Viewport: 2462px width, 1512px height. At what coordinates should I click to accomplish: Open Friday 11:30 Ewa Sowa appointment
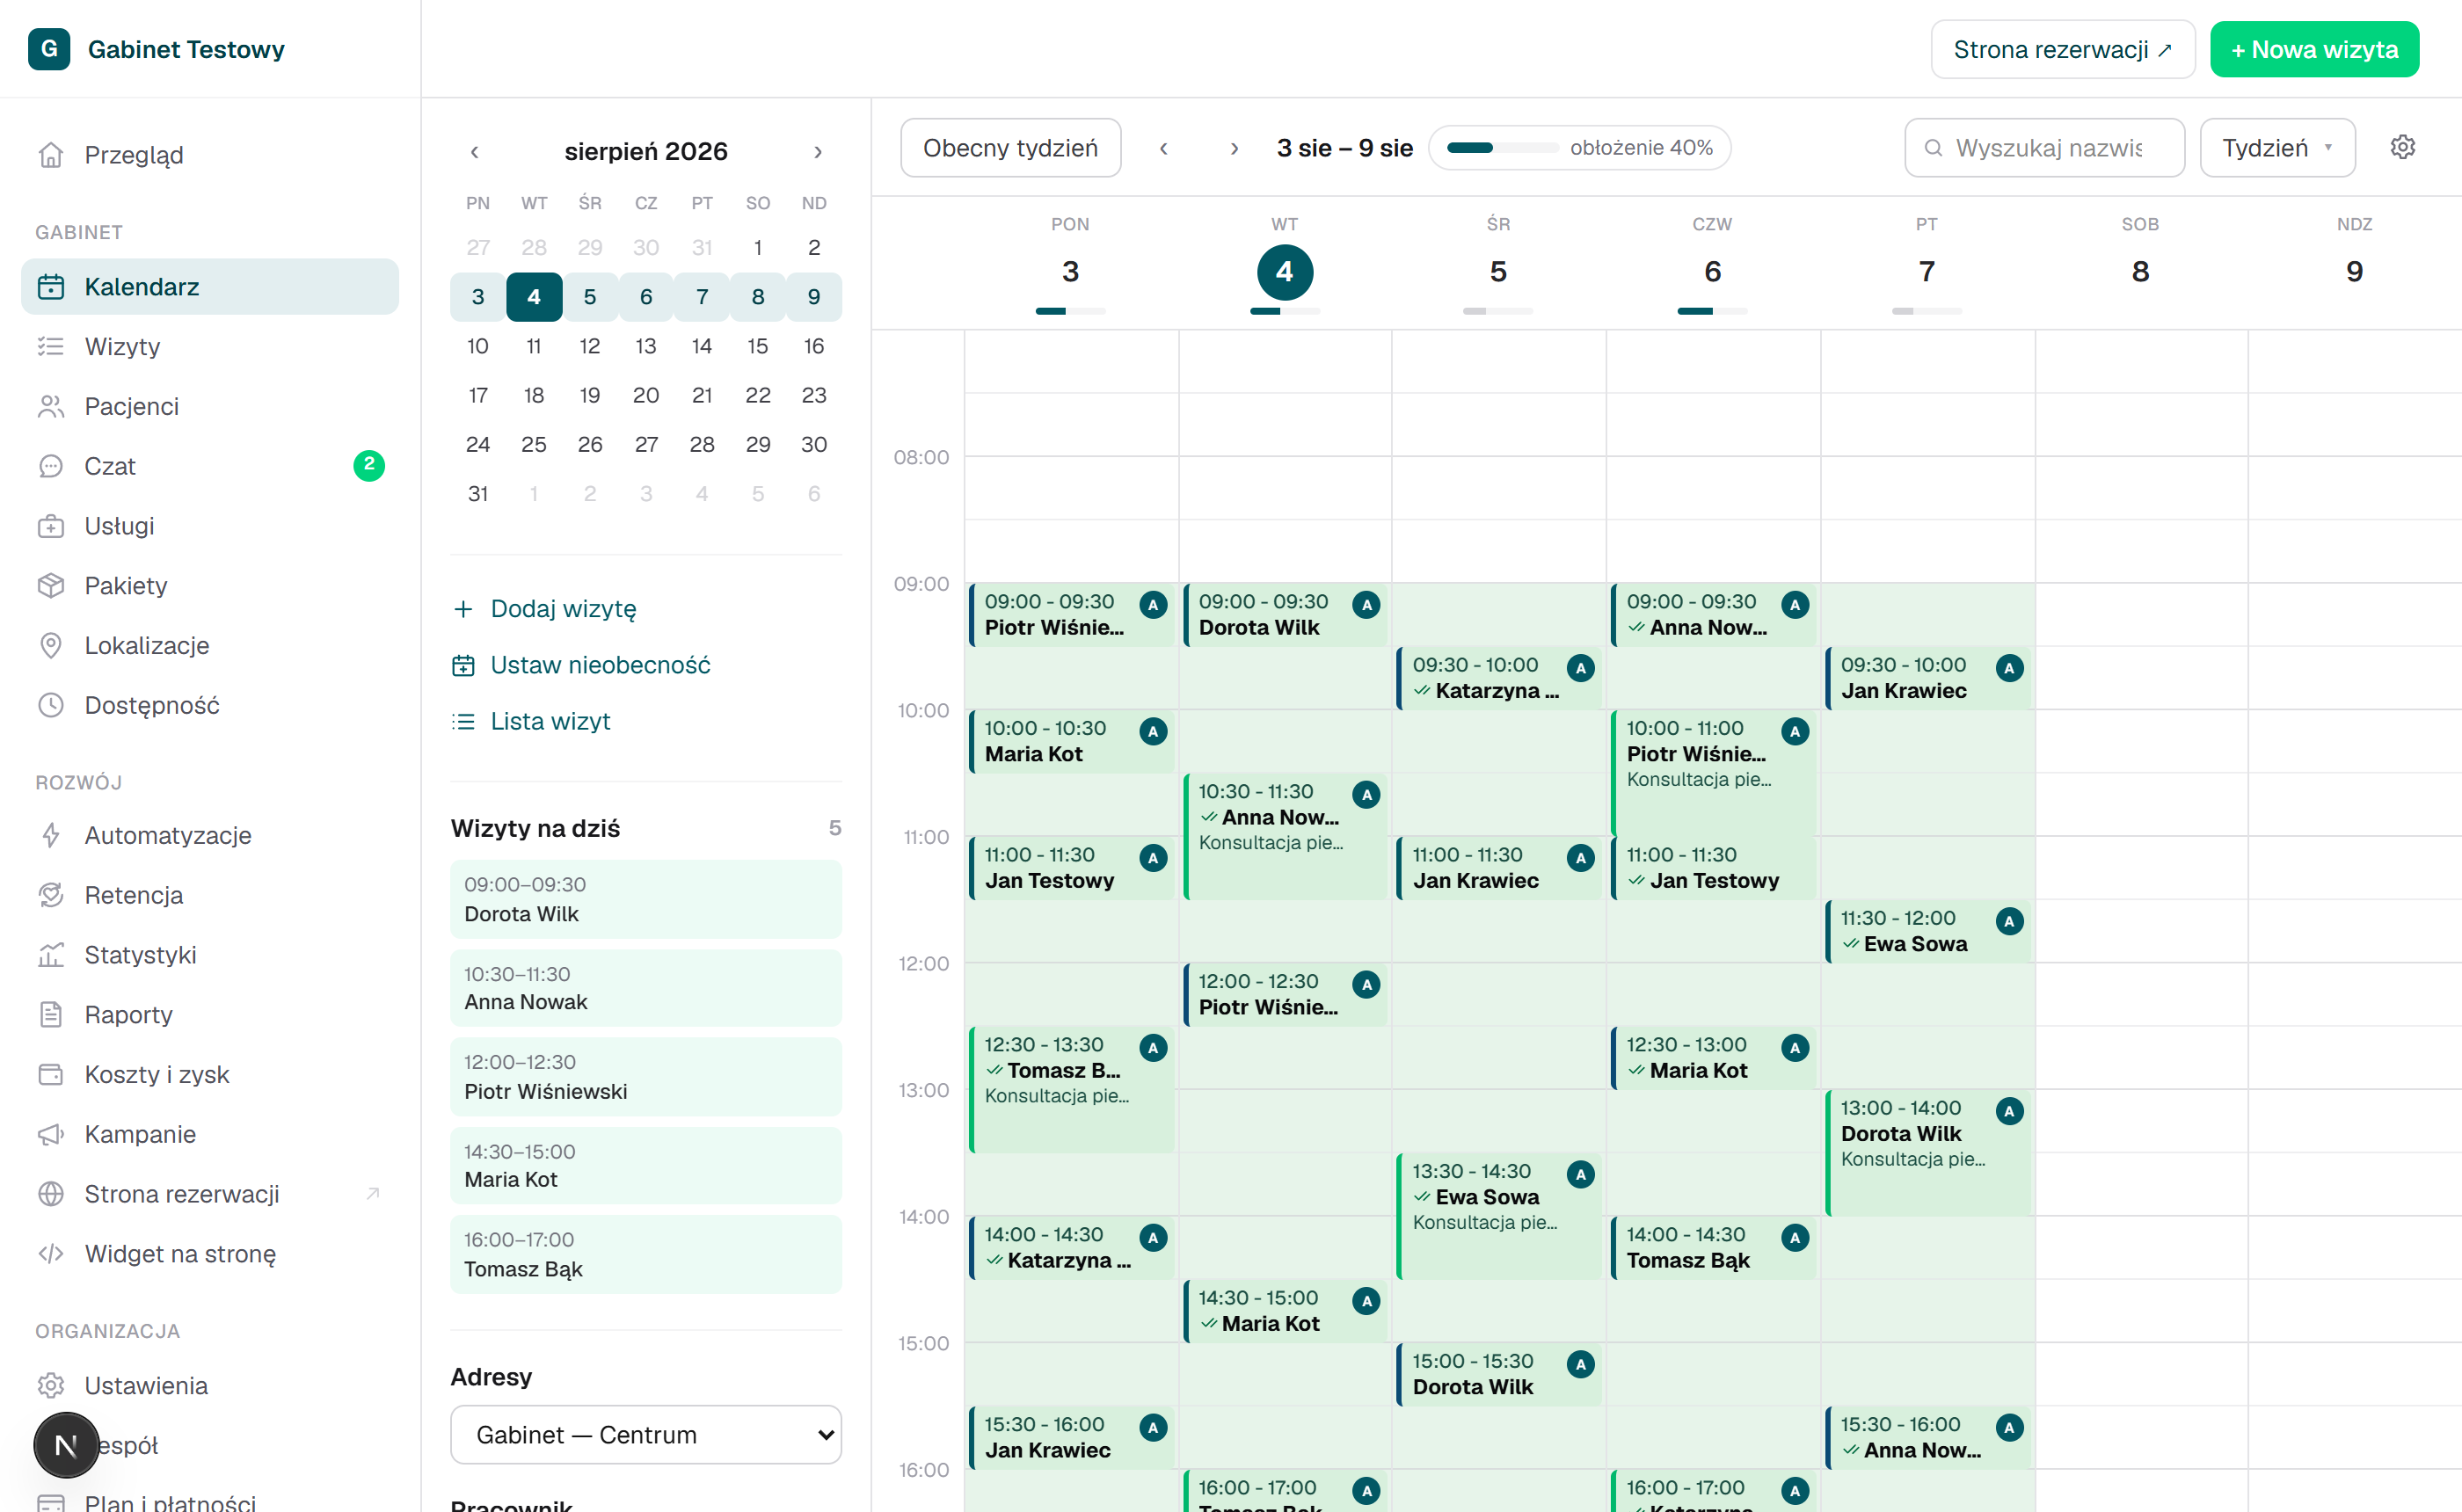[1928, 931]
